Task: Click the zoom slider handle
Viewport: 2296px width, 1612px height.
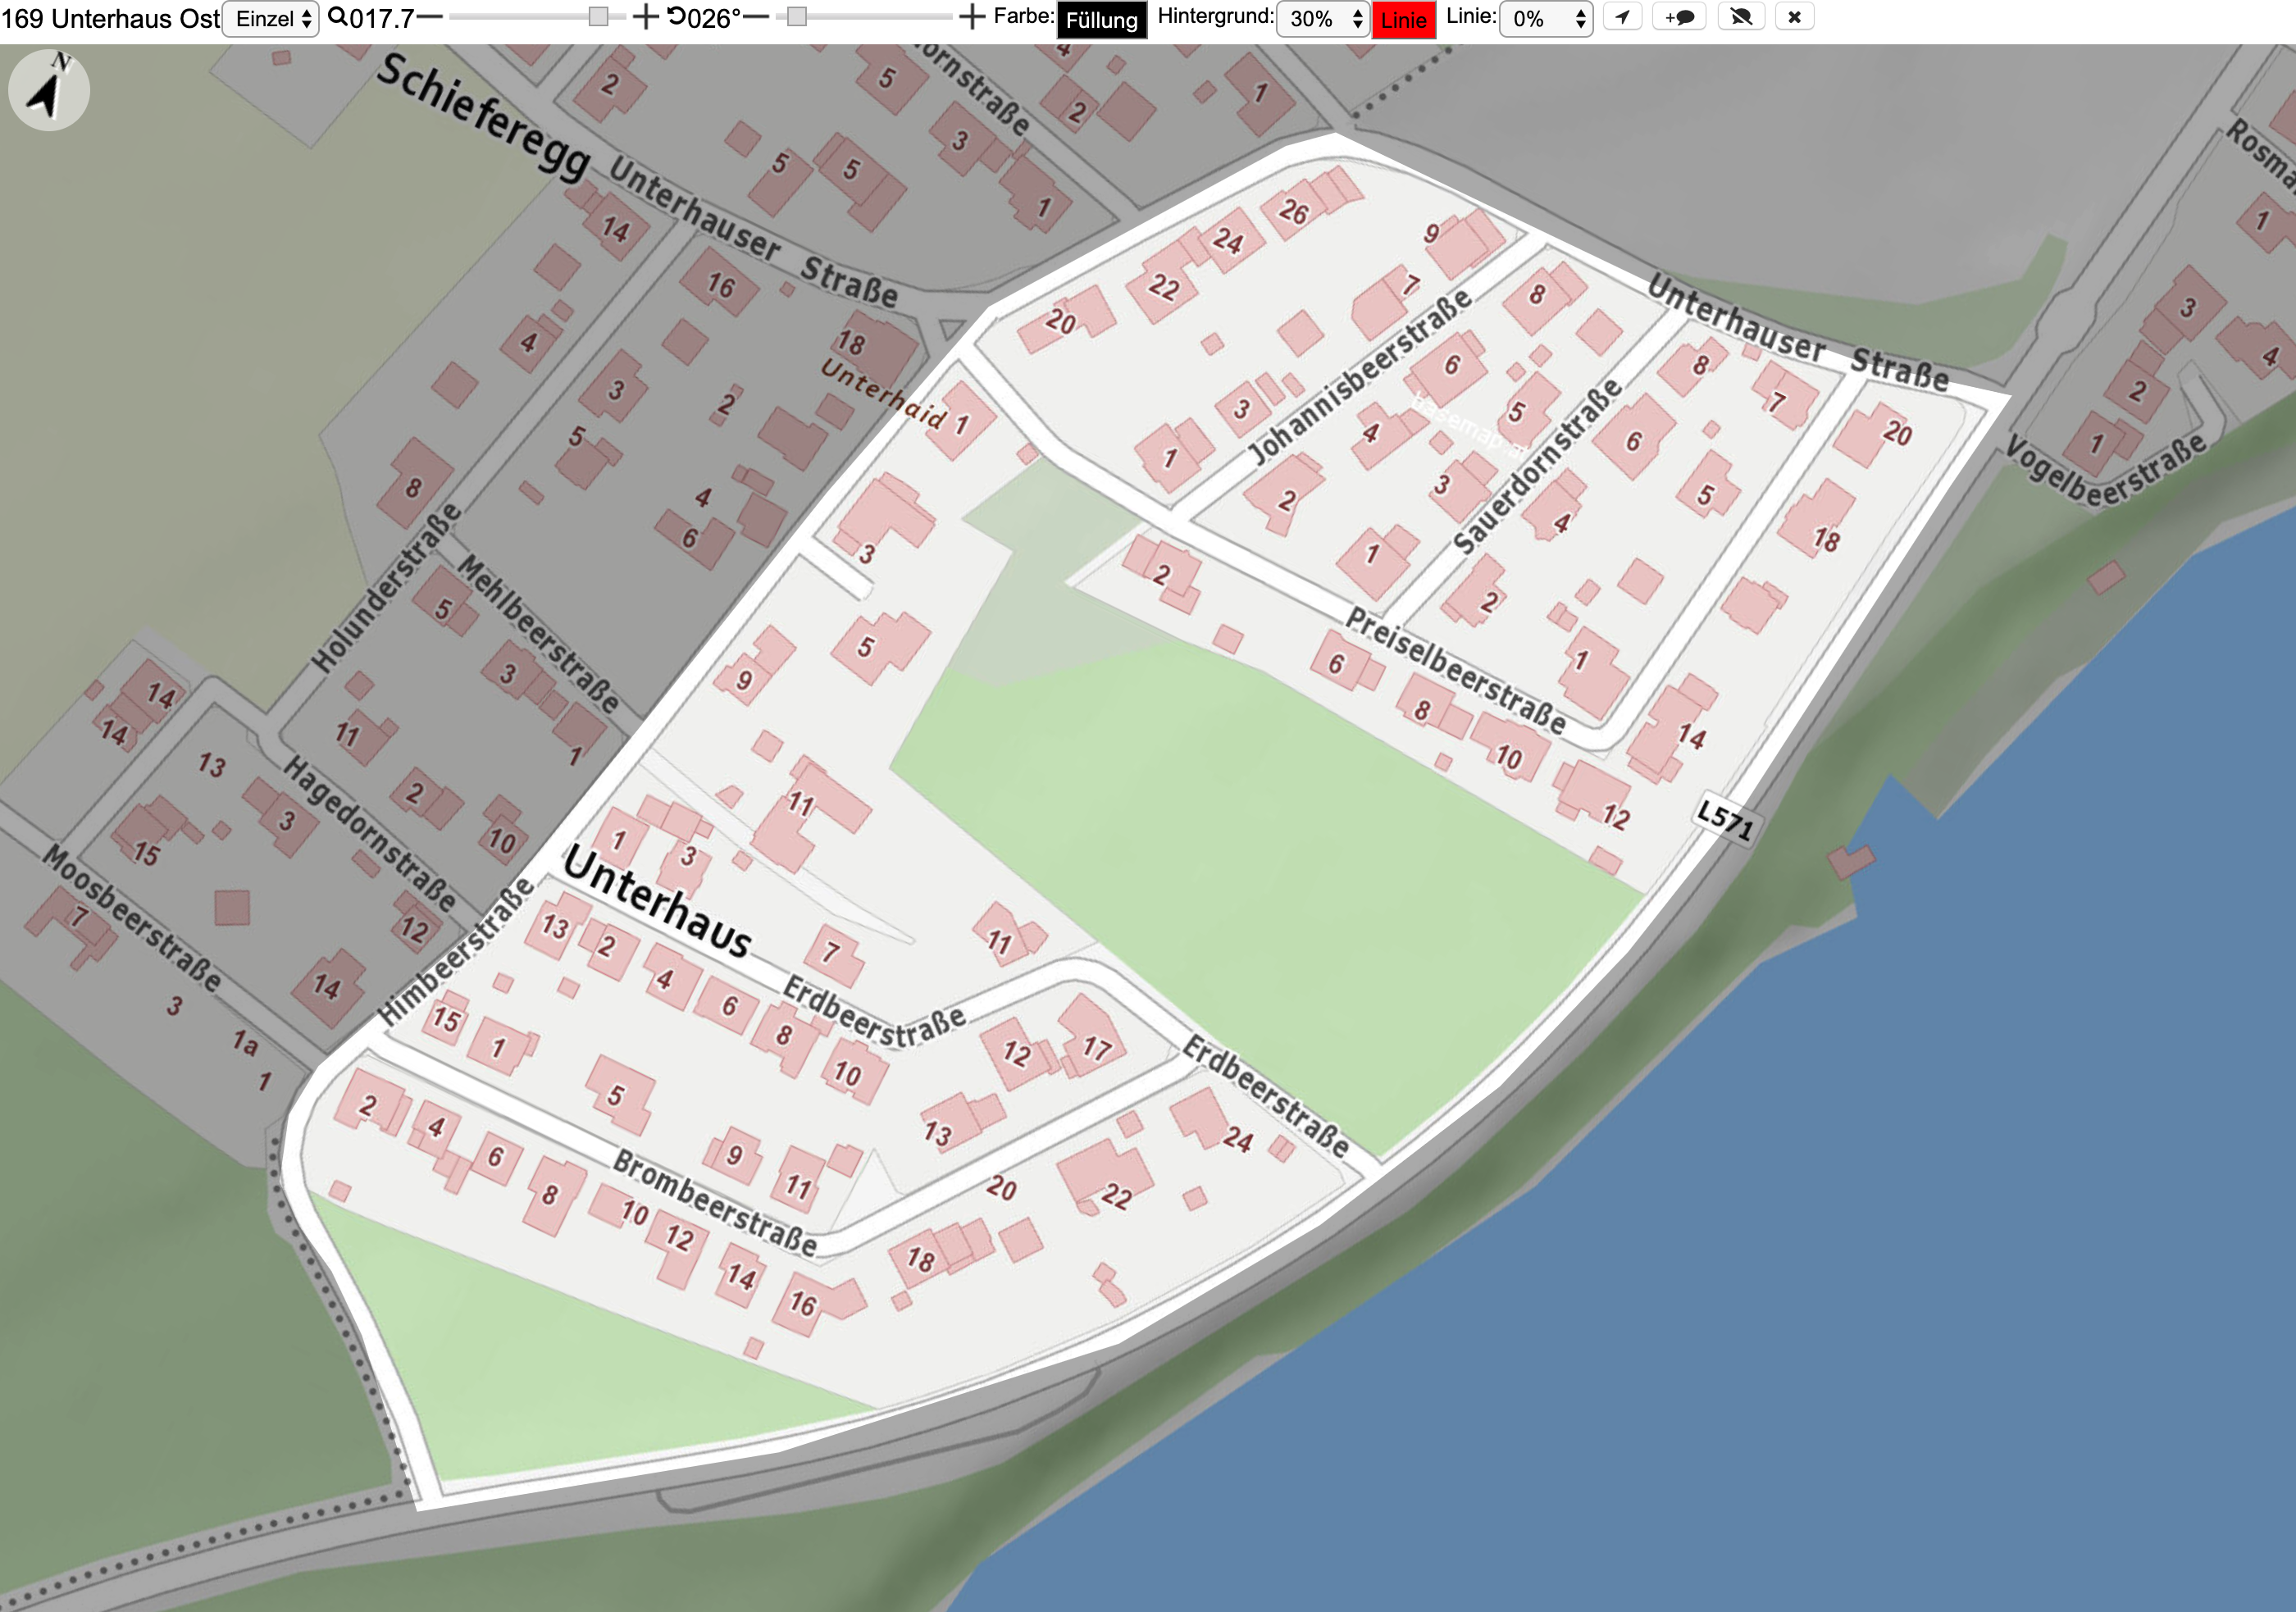Action: 598,17
